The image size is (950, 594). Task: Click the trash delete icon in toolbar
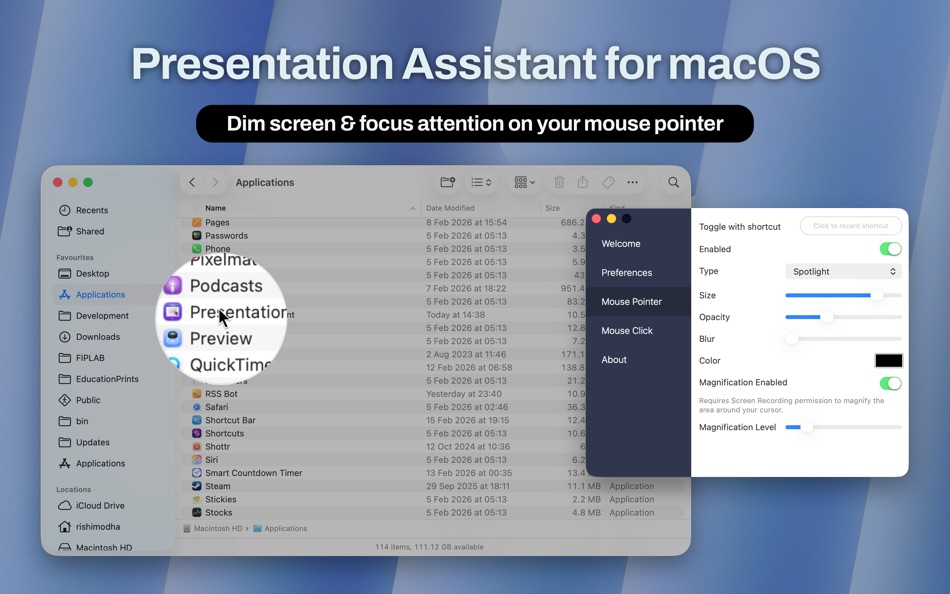point(559,182)
